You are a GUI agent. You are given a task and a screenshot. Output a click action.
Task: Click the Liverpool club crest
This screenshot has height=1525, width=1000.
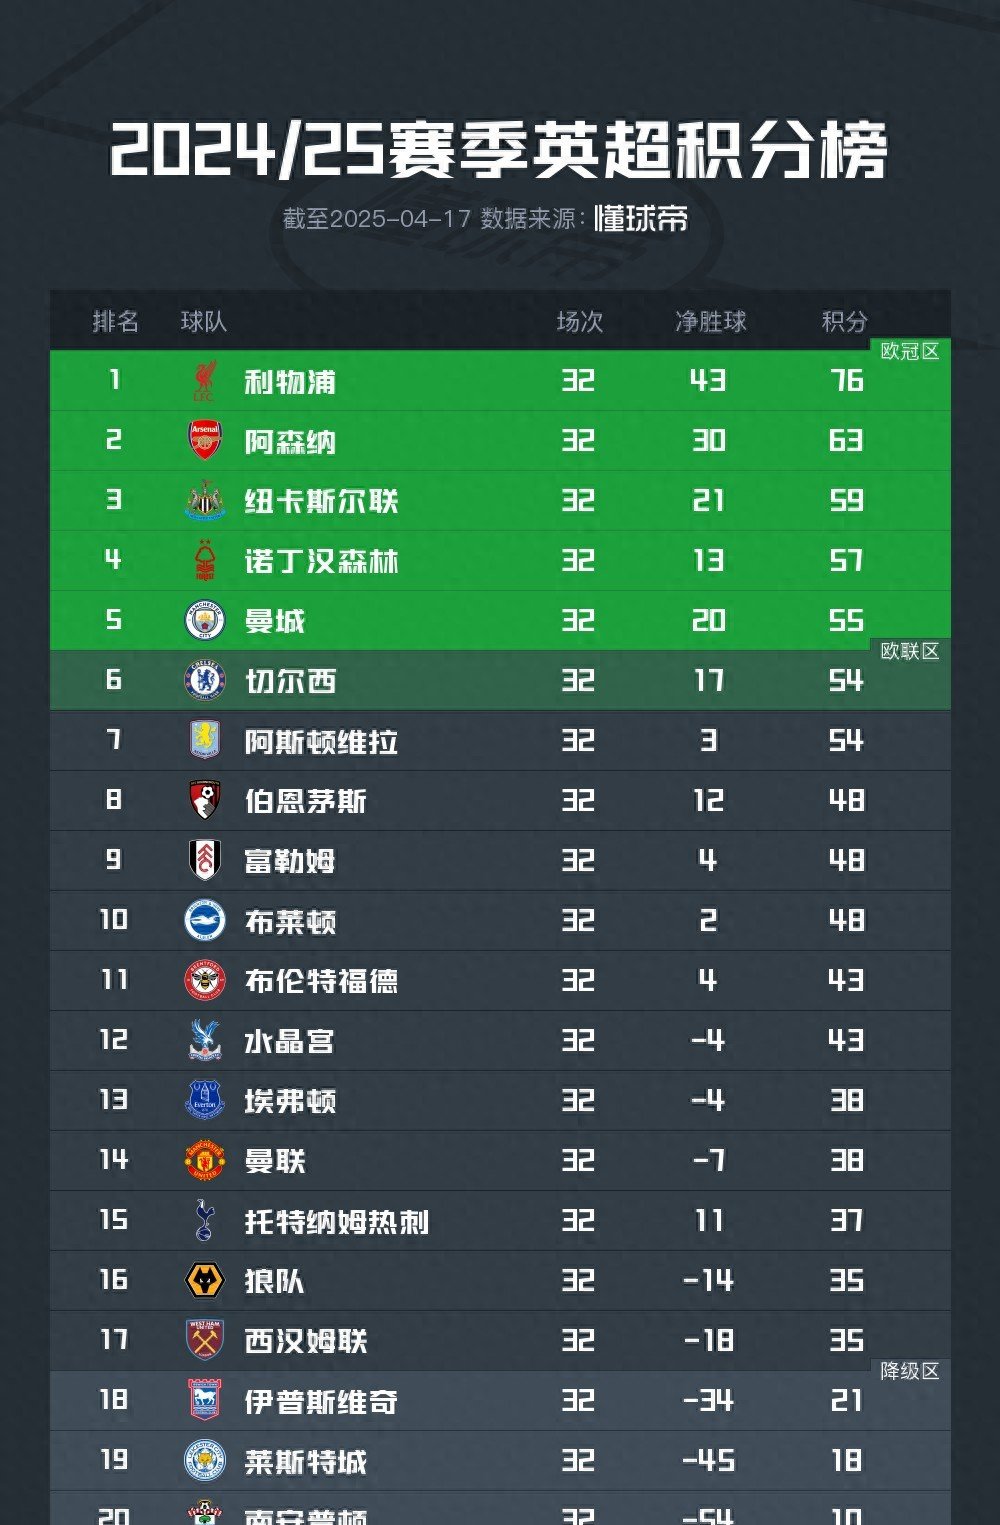(205, 381)
